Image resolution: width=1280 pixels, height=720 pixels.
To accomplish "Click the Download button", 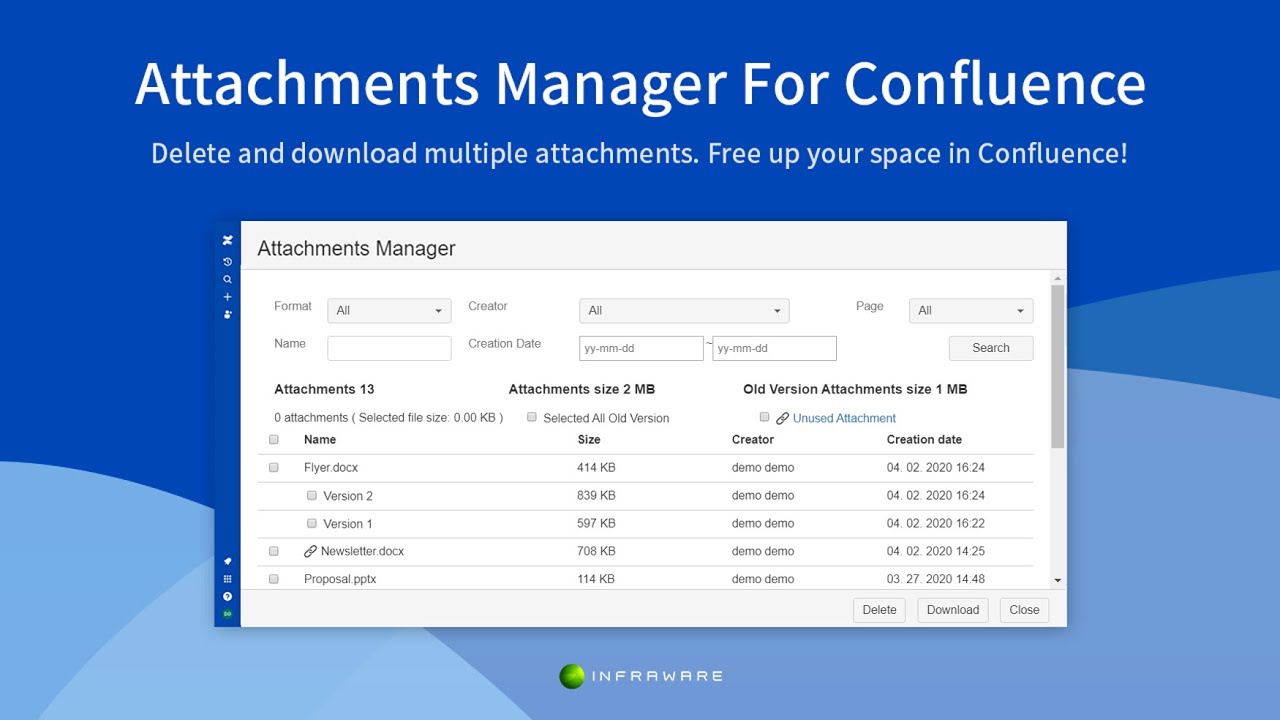I will point(953,610).
